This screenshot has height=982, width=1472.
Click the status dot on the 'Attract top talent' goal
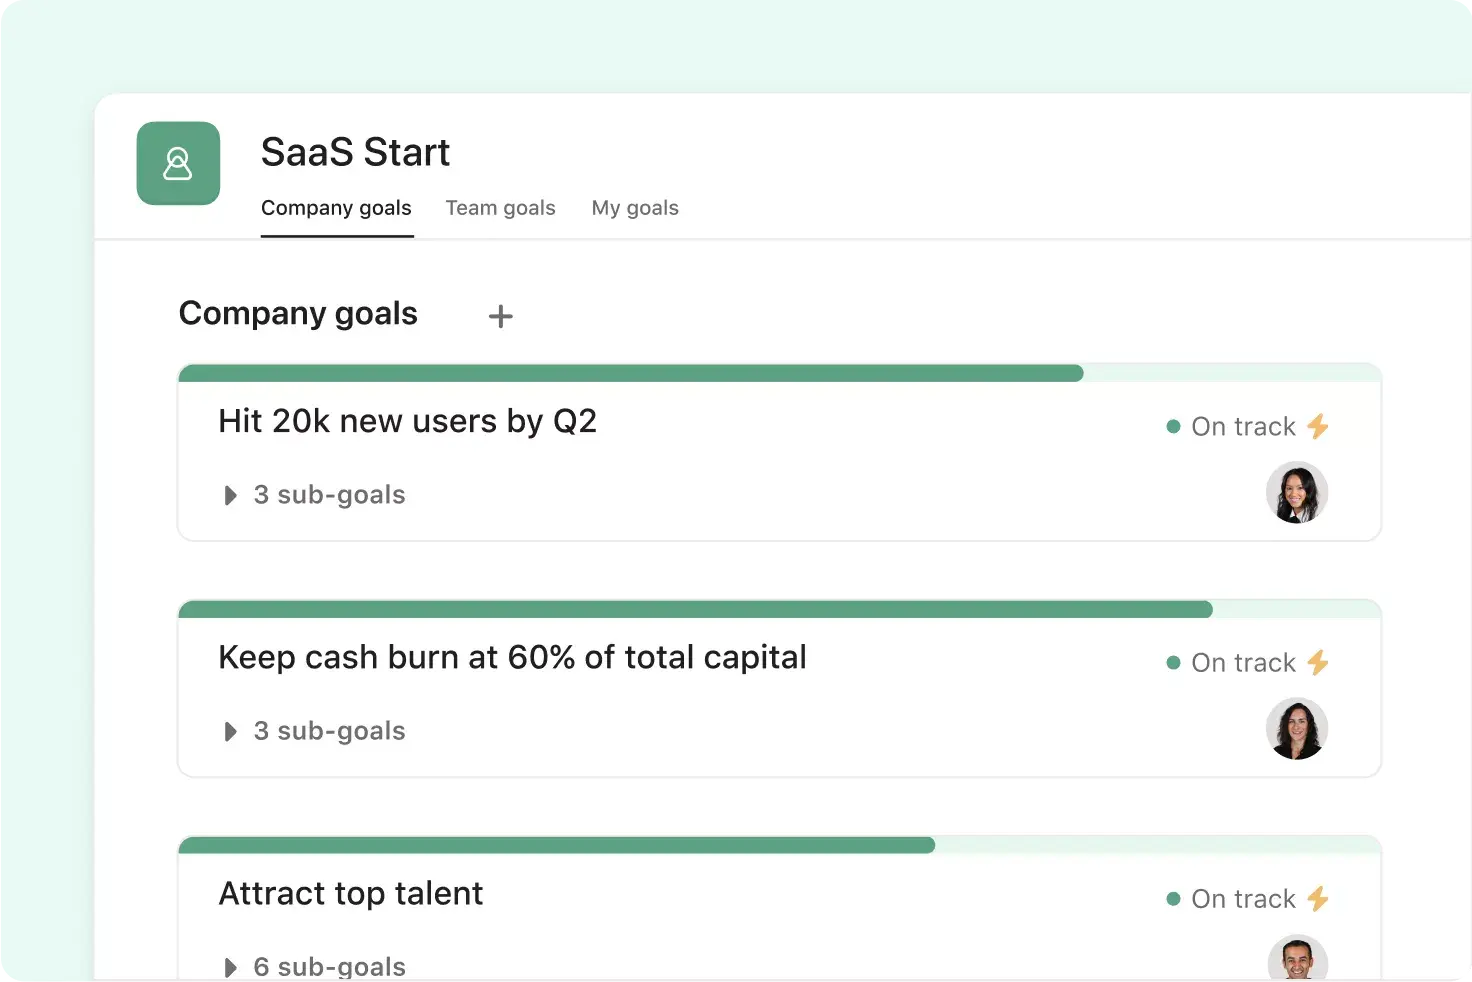coord(1172,899)
